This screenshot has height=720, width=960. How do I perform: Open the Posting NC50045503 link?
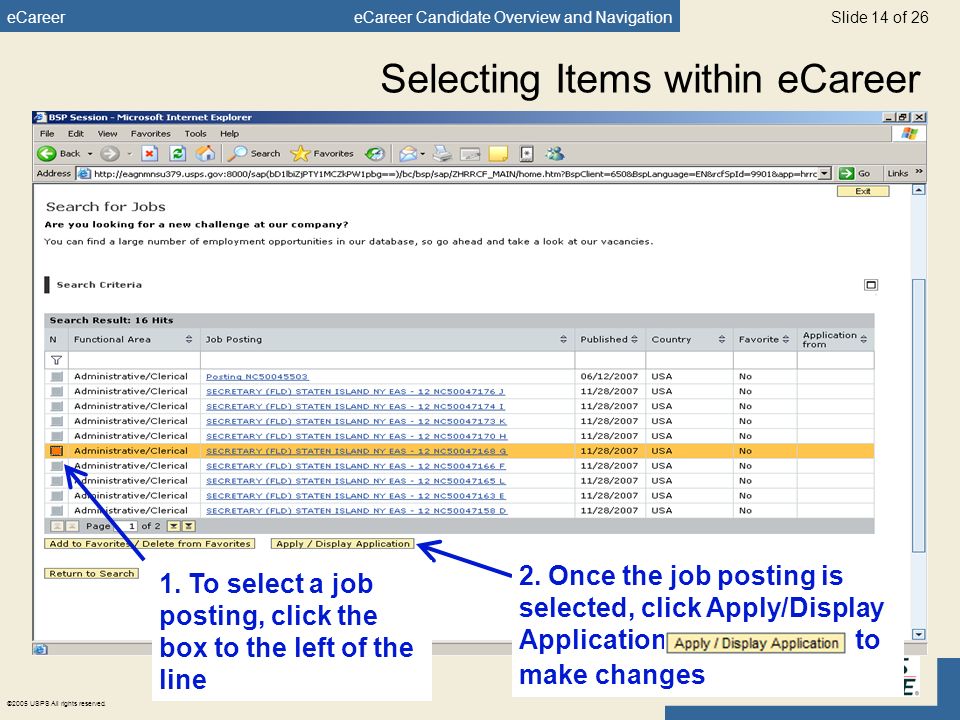click(257, 377)
